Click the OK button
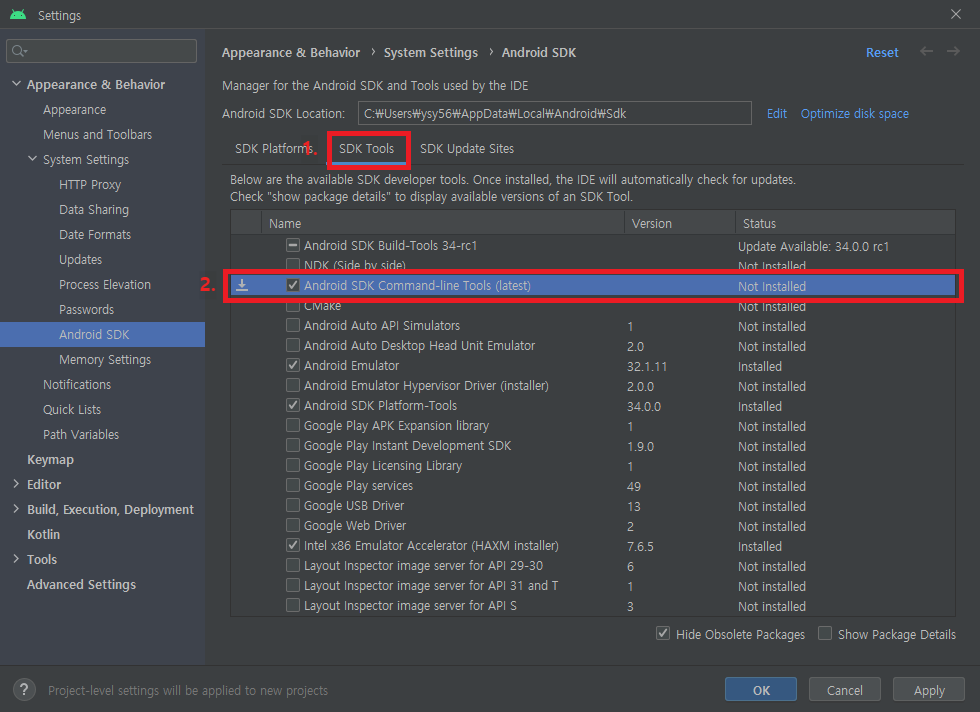 (761, 690)
